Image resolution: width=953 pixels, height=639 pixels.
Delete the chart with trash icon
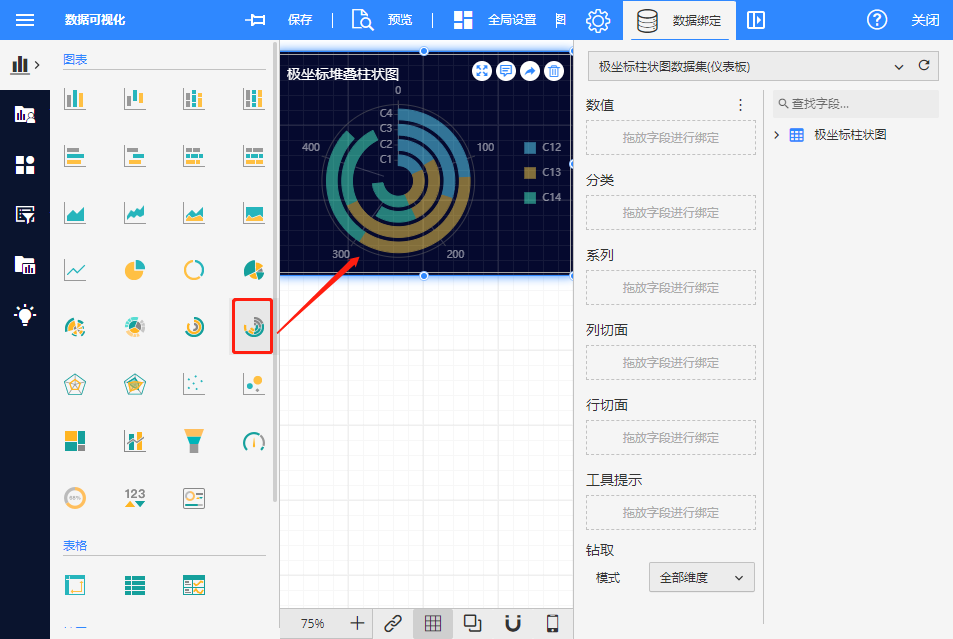553,71
